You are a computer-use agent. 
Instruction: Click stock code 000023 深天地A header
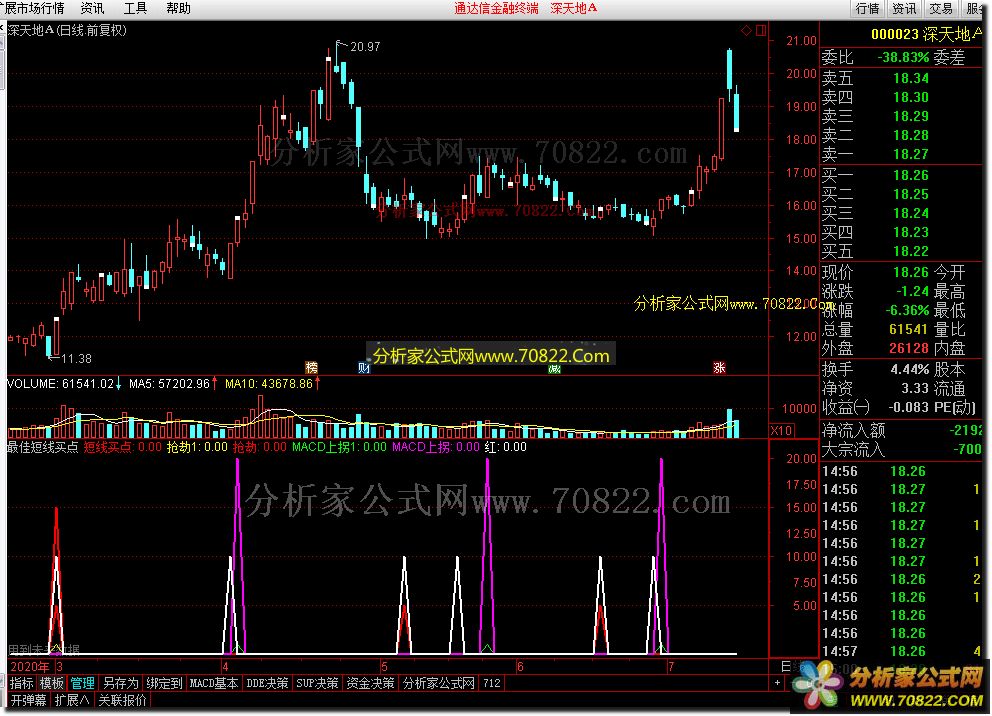point(926,34)
